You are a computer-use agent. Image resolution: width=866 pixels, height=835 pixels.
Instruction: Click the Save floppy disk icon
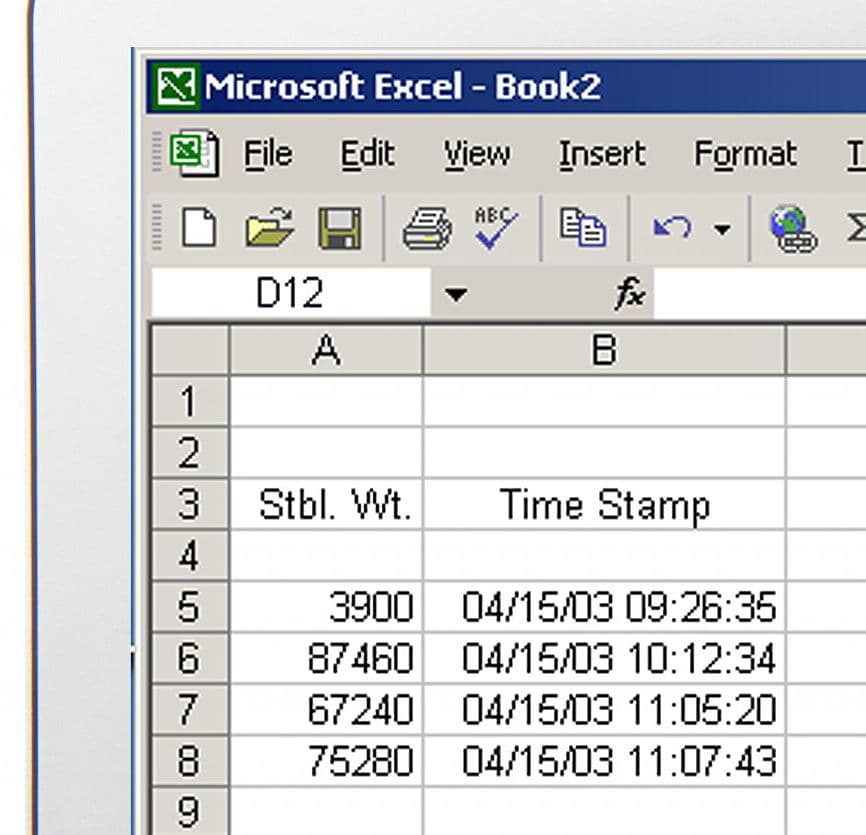point(340,229)
